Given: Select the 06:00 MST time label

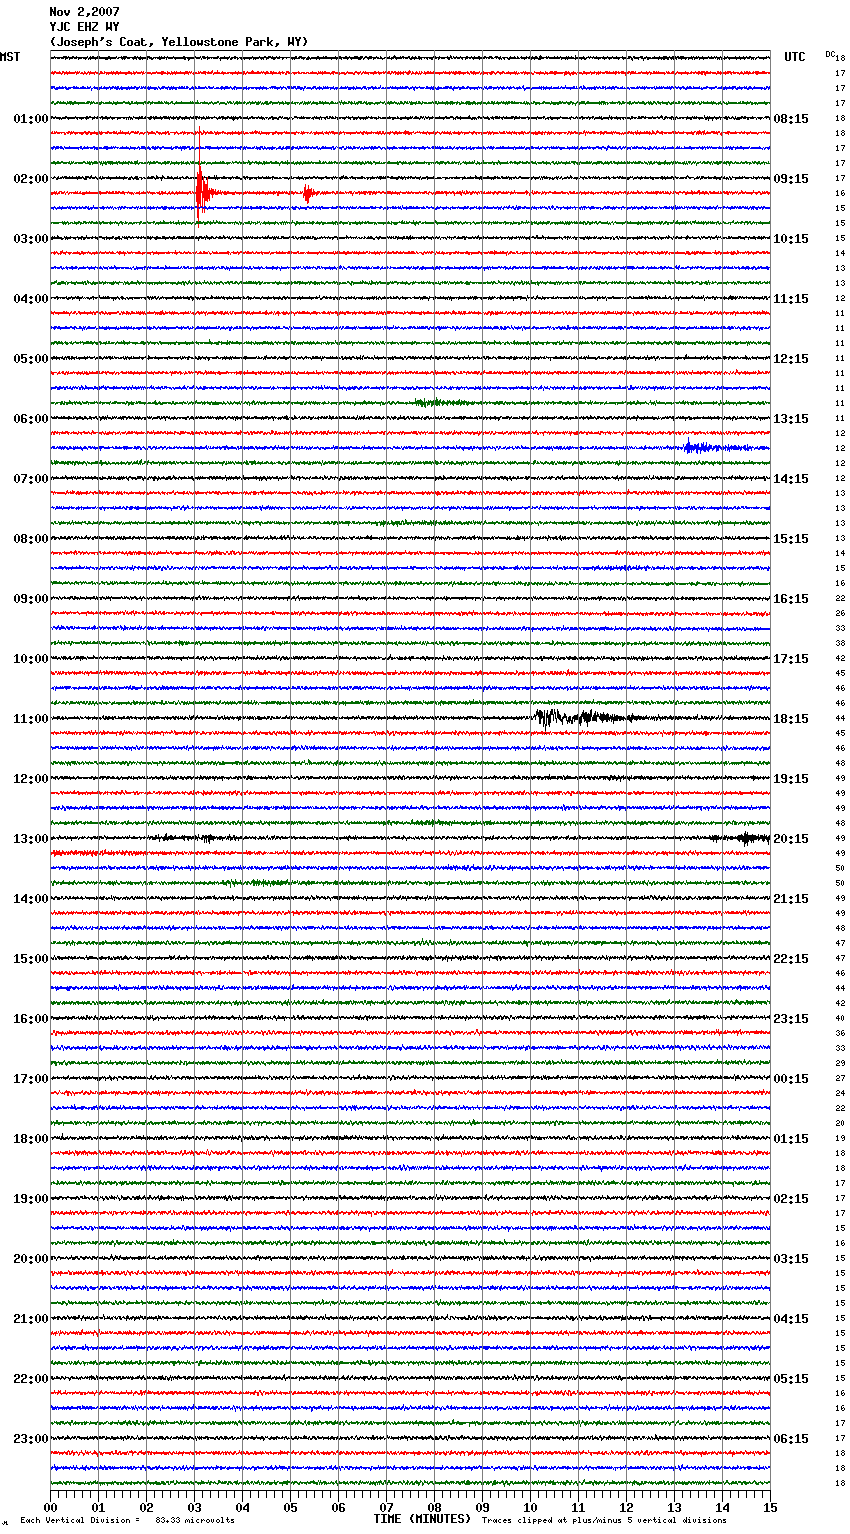Looking at the screenshot, I should 30,419.
